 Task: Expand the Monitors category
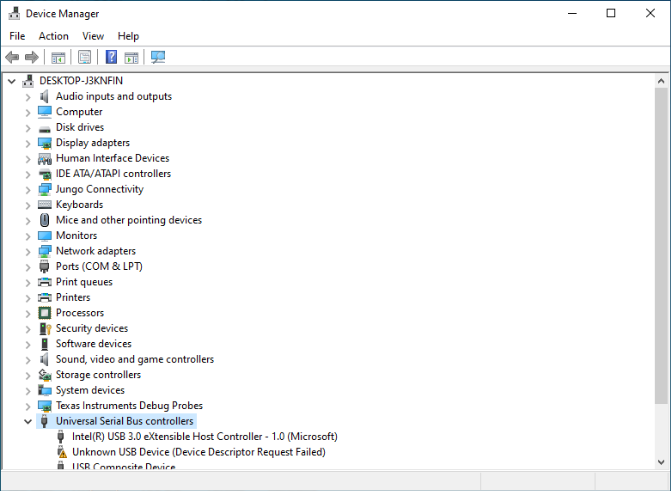(x=28, y=236)
